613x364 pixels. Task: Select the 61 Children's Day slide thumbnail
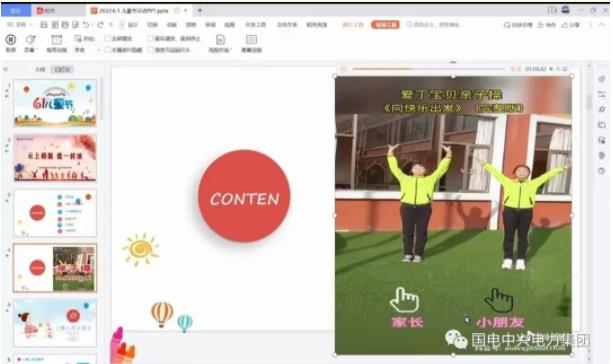(55, 103)
